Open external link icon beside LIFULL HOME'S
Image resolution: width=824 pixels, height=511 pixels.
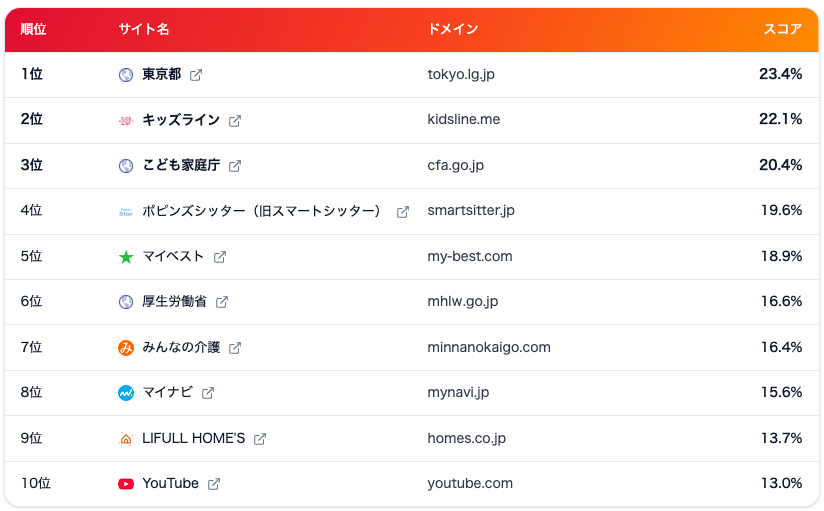(260, 439)
